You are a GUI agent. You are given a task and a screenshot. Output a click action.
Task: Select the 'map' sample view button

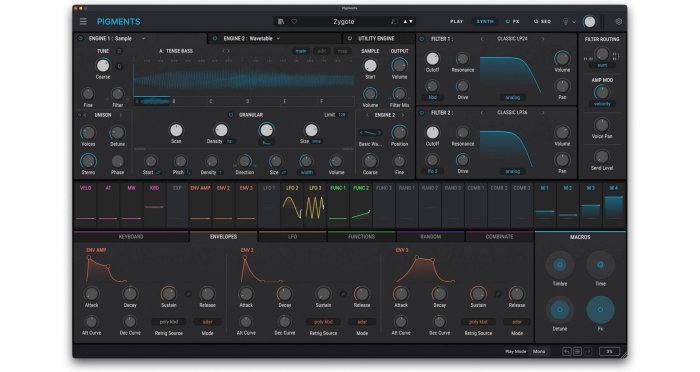pyautogui.click(x=342, y=51)
